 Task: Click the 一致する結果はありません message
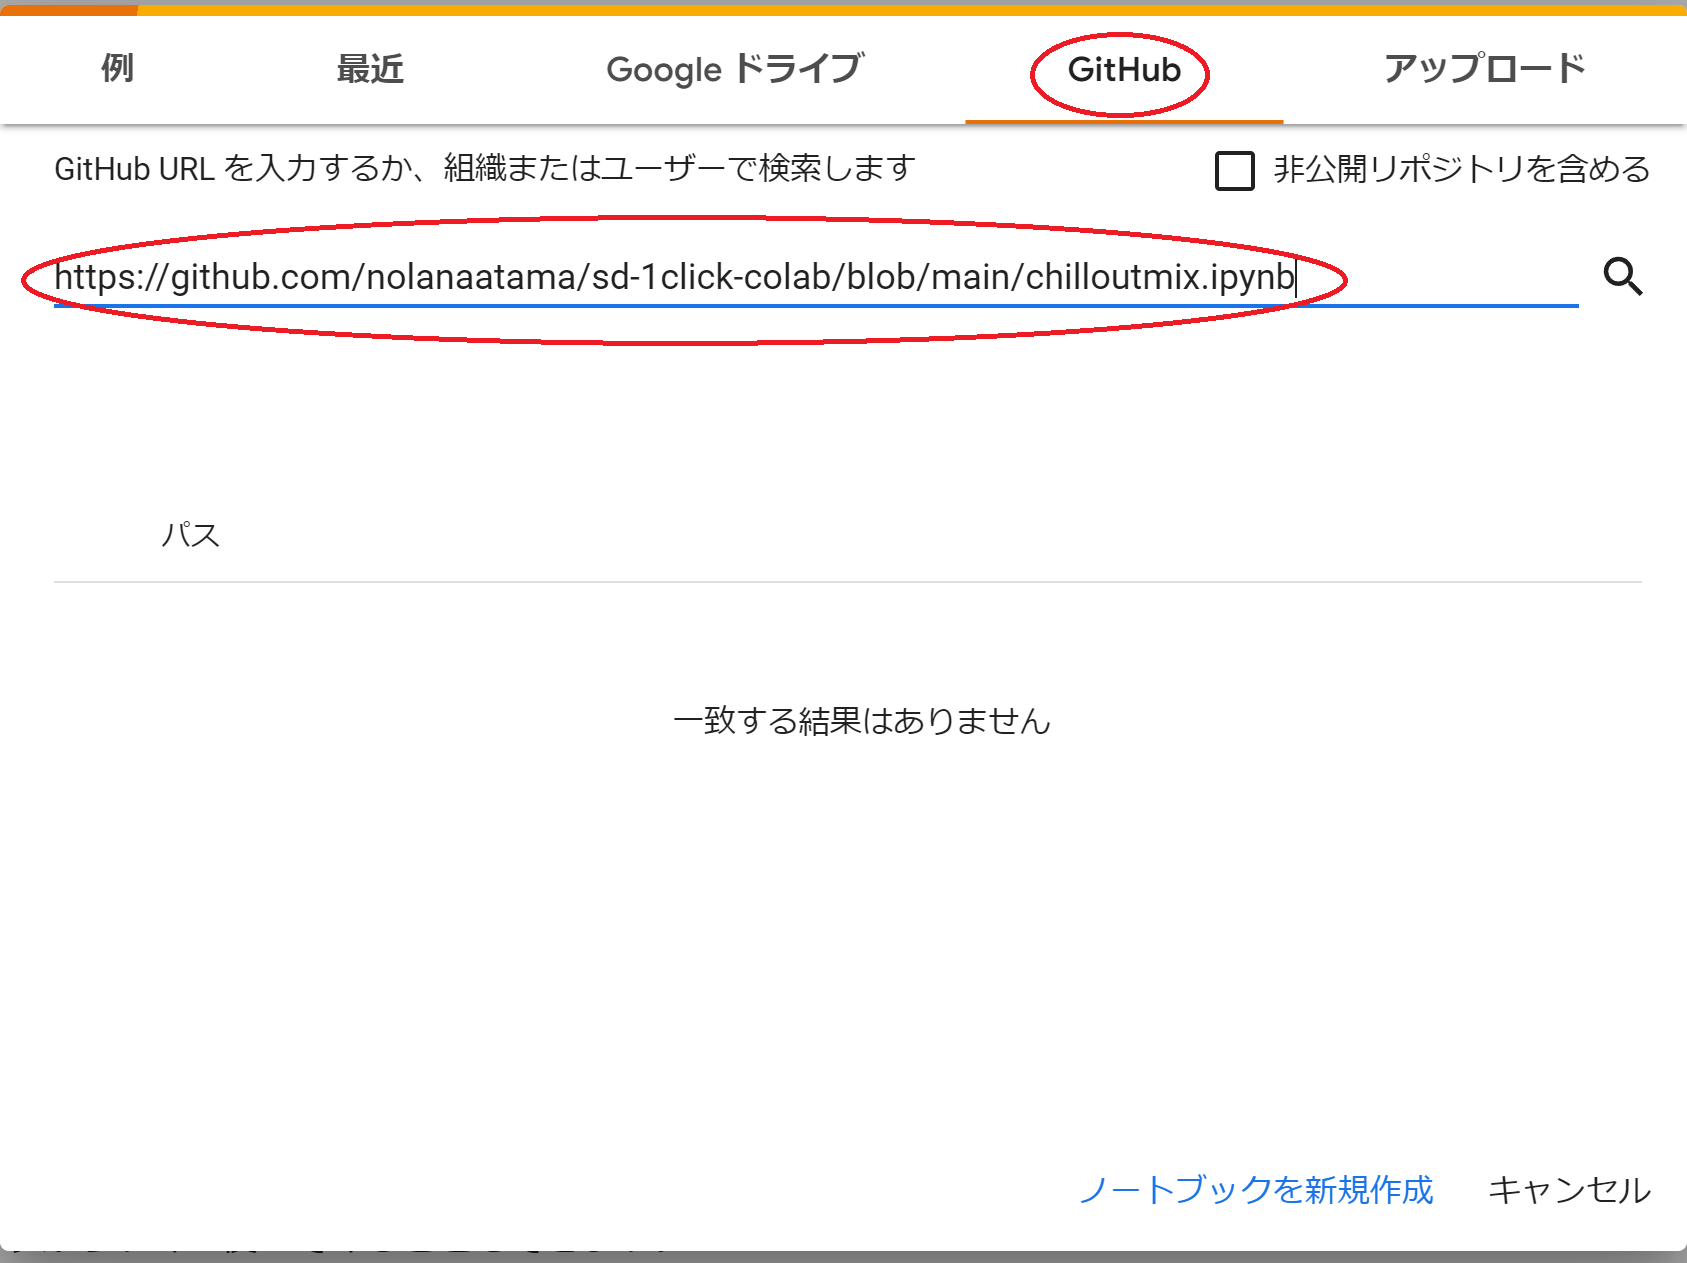coord(862,720)
